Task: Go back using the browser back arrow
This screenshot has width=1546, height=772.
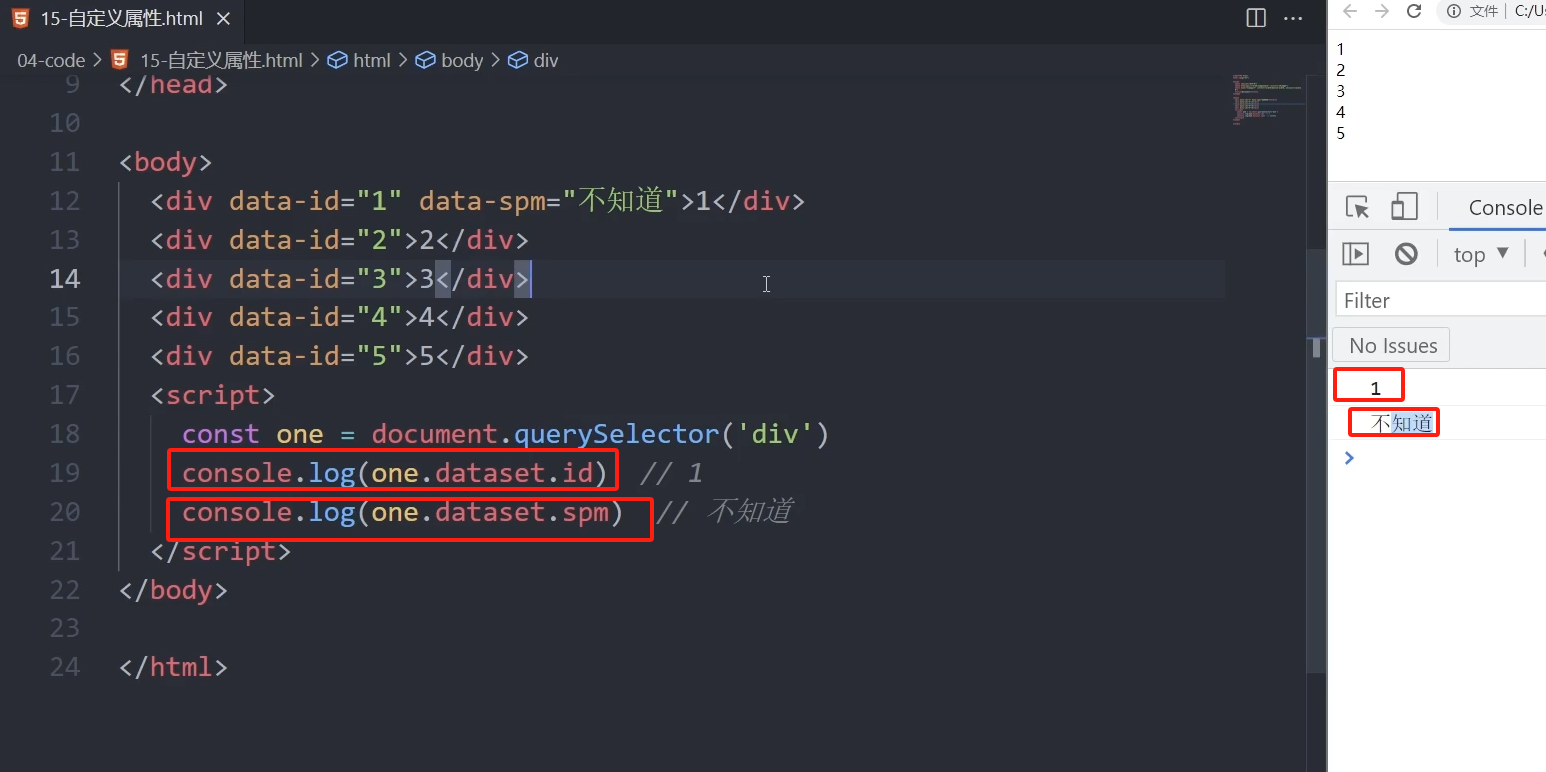Action: click(x=1350, y=11)
